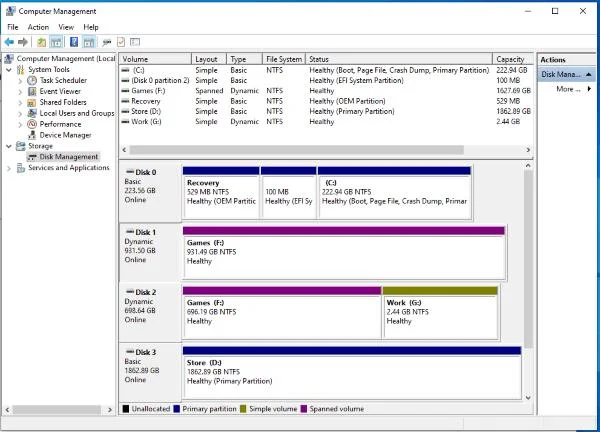Image resolution: width=600 pixels, height=432 pixels.
Task: Expand the Shared Folders node
Action: tap(20, 103)
